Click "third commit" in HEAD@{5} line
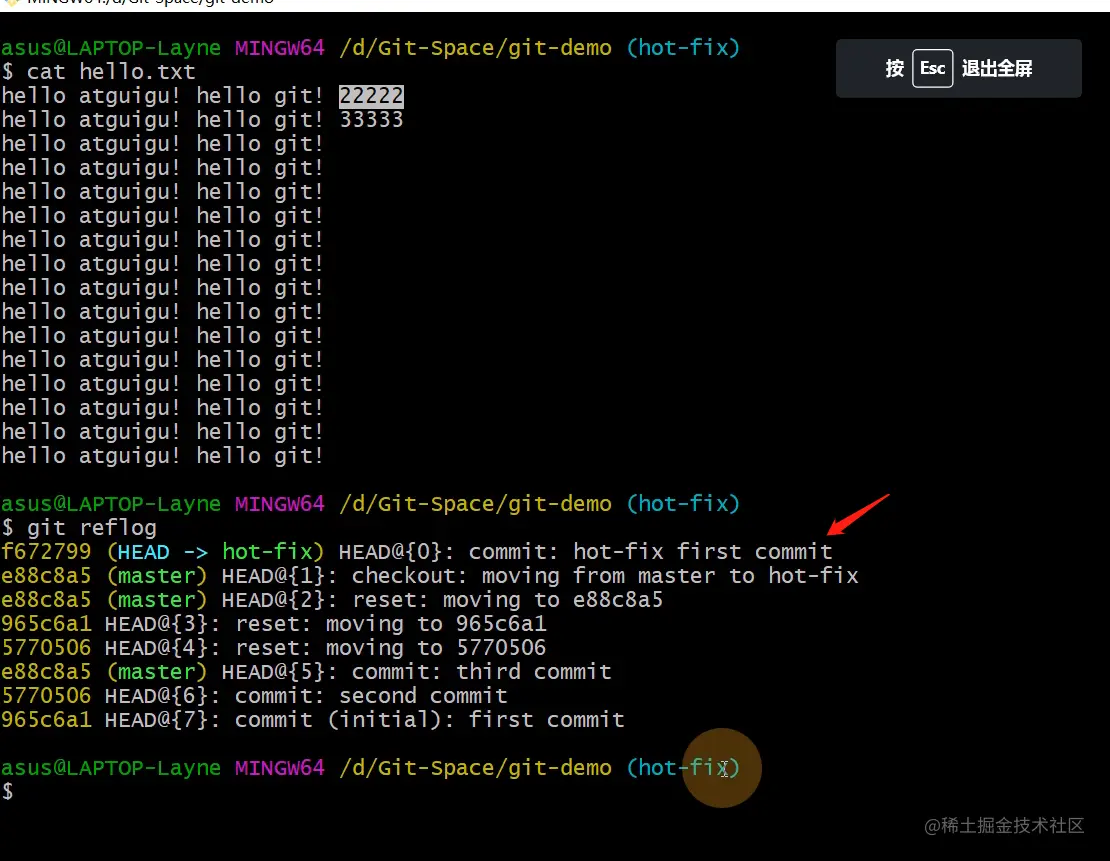This screenshot has width=1110, height=861. pyautogui.click(x=534, y=672)
